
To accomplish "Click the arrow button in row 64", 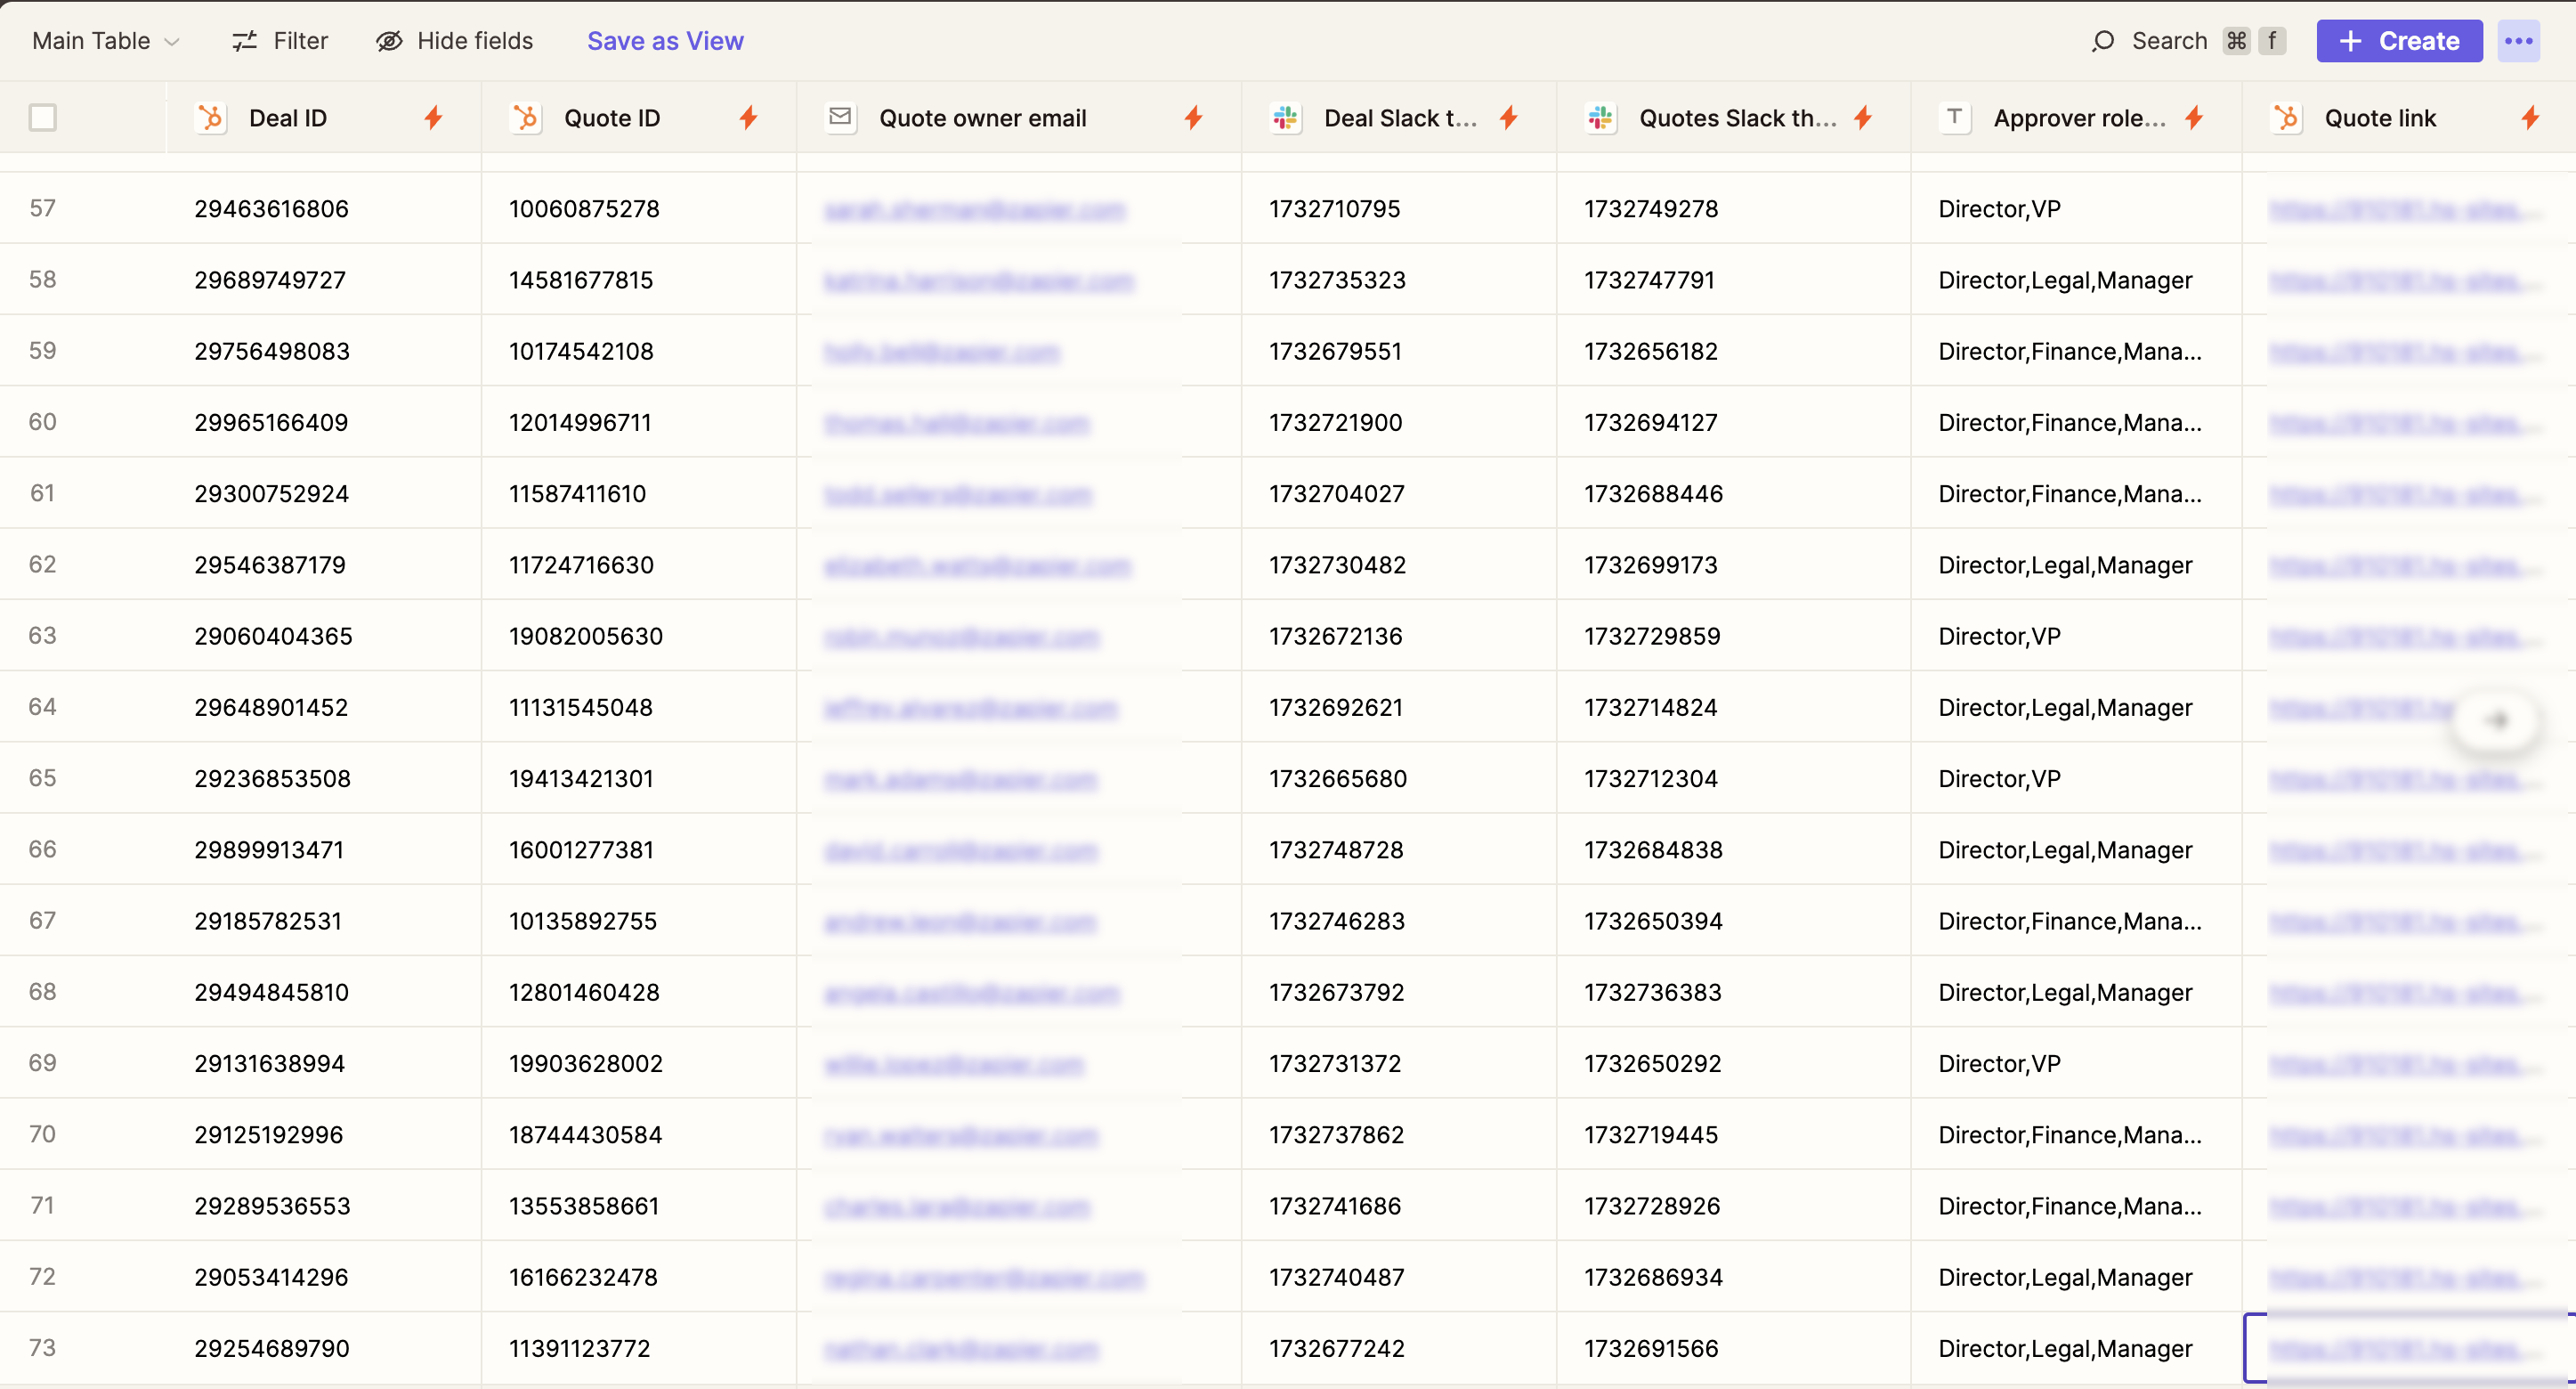I will pyautogui.click(x=2497, y=719).
